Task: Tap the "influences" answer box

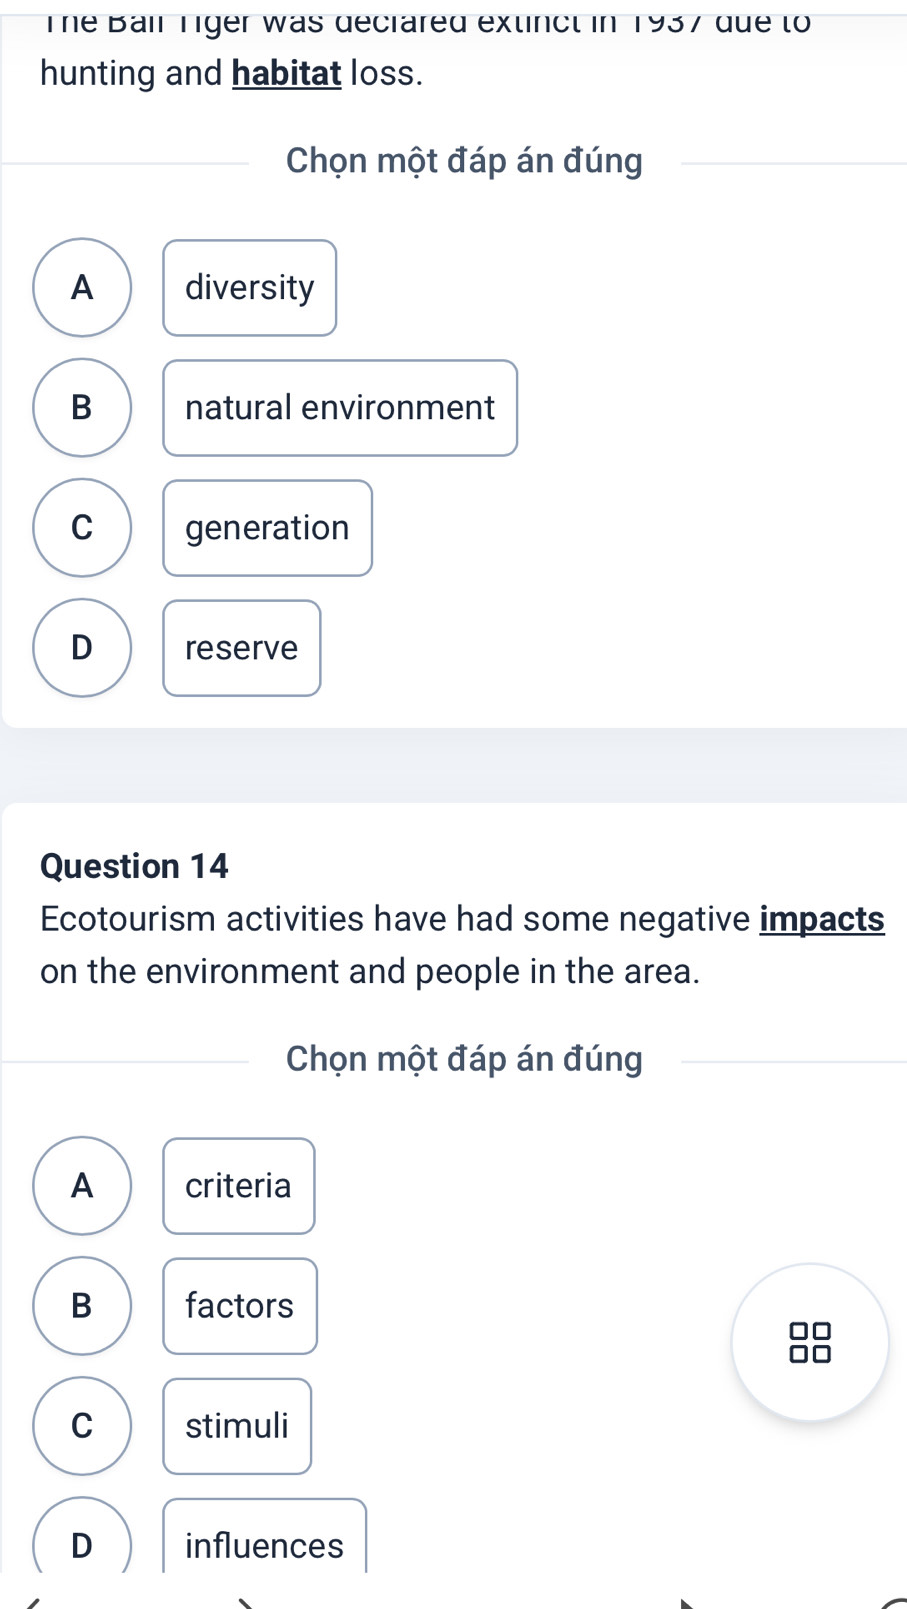Action: [x=265, y=1540]
